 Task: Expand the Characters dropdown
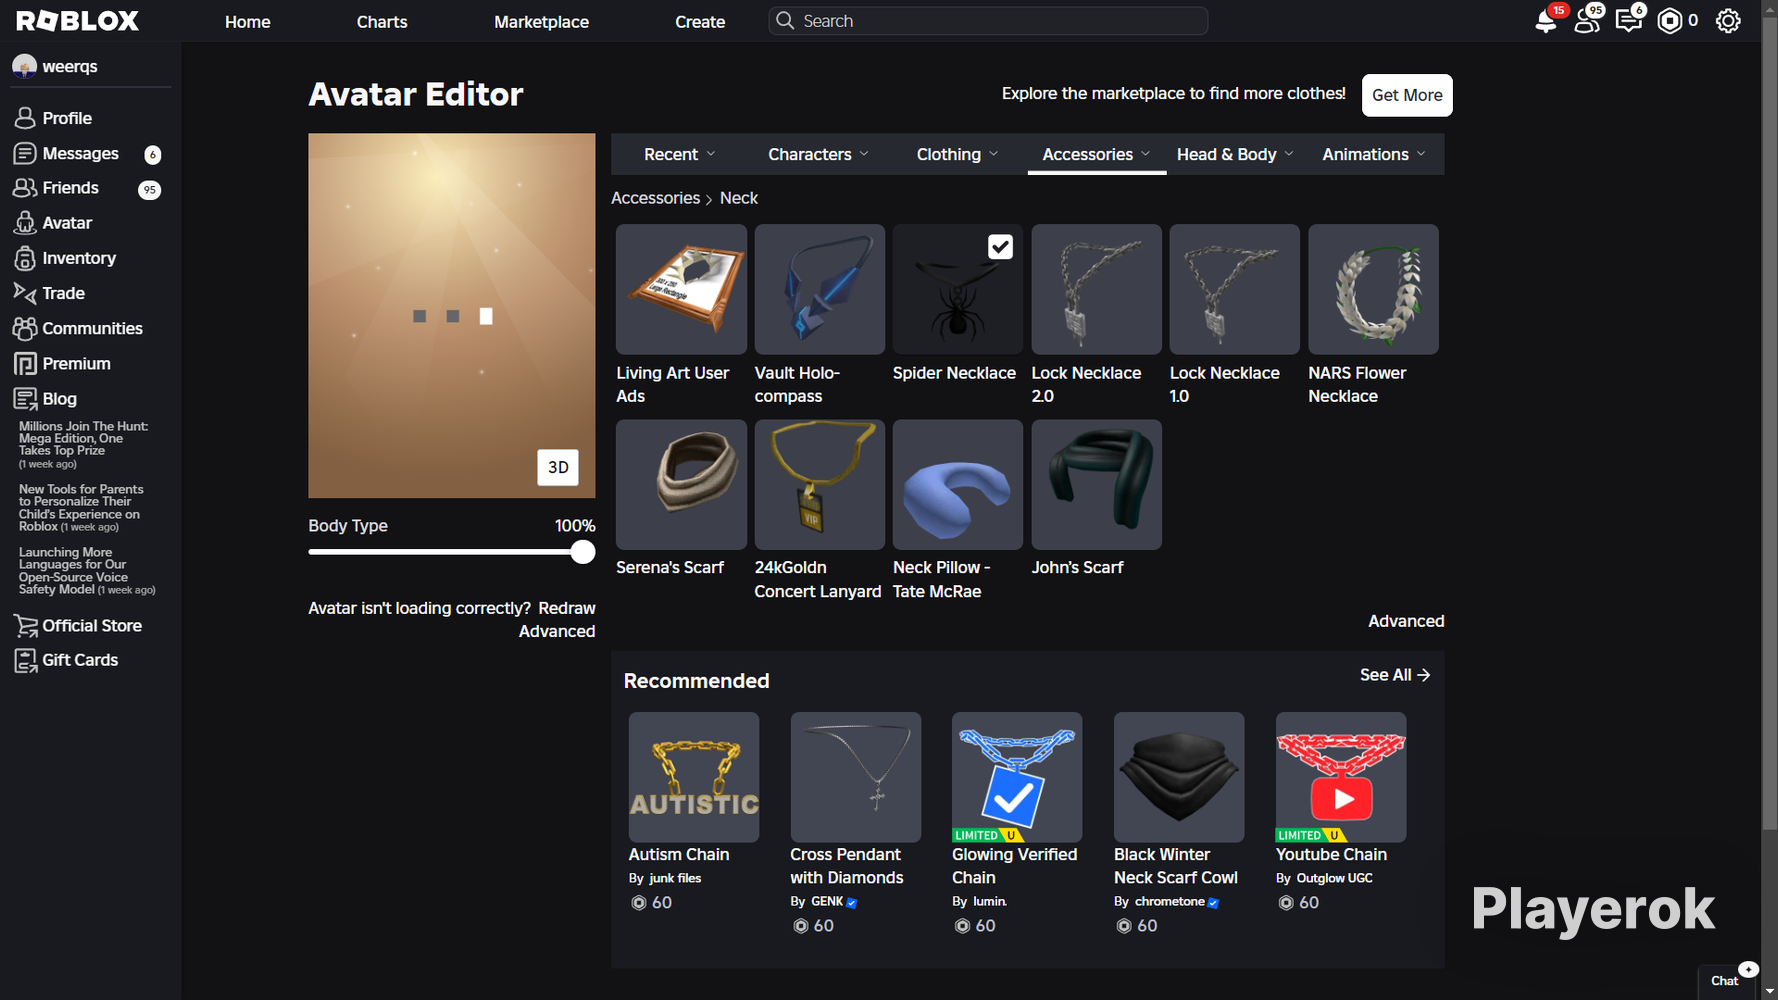[818, 154]
